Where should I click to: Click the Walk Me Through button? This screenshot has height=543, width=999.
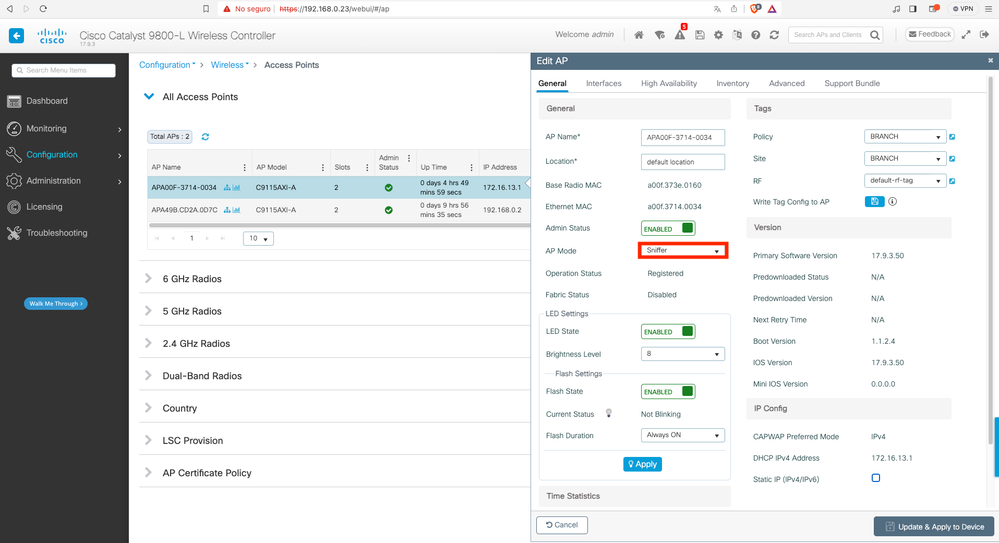point(55,303)
